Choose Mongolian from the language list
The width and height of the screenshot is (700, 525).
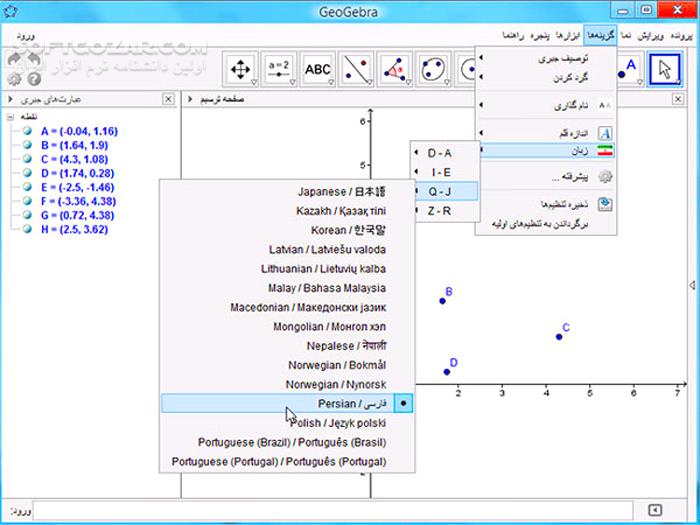[288, 326]
